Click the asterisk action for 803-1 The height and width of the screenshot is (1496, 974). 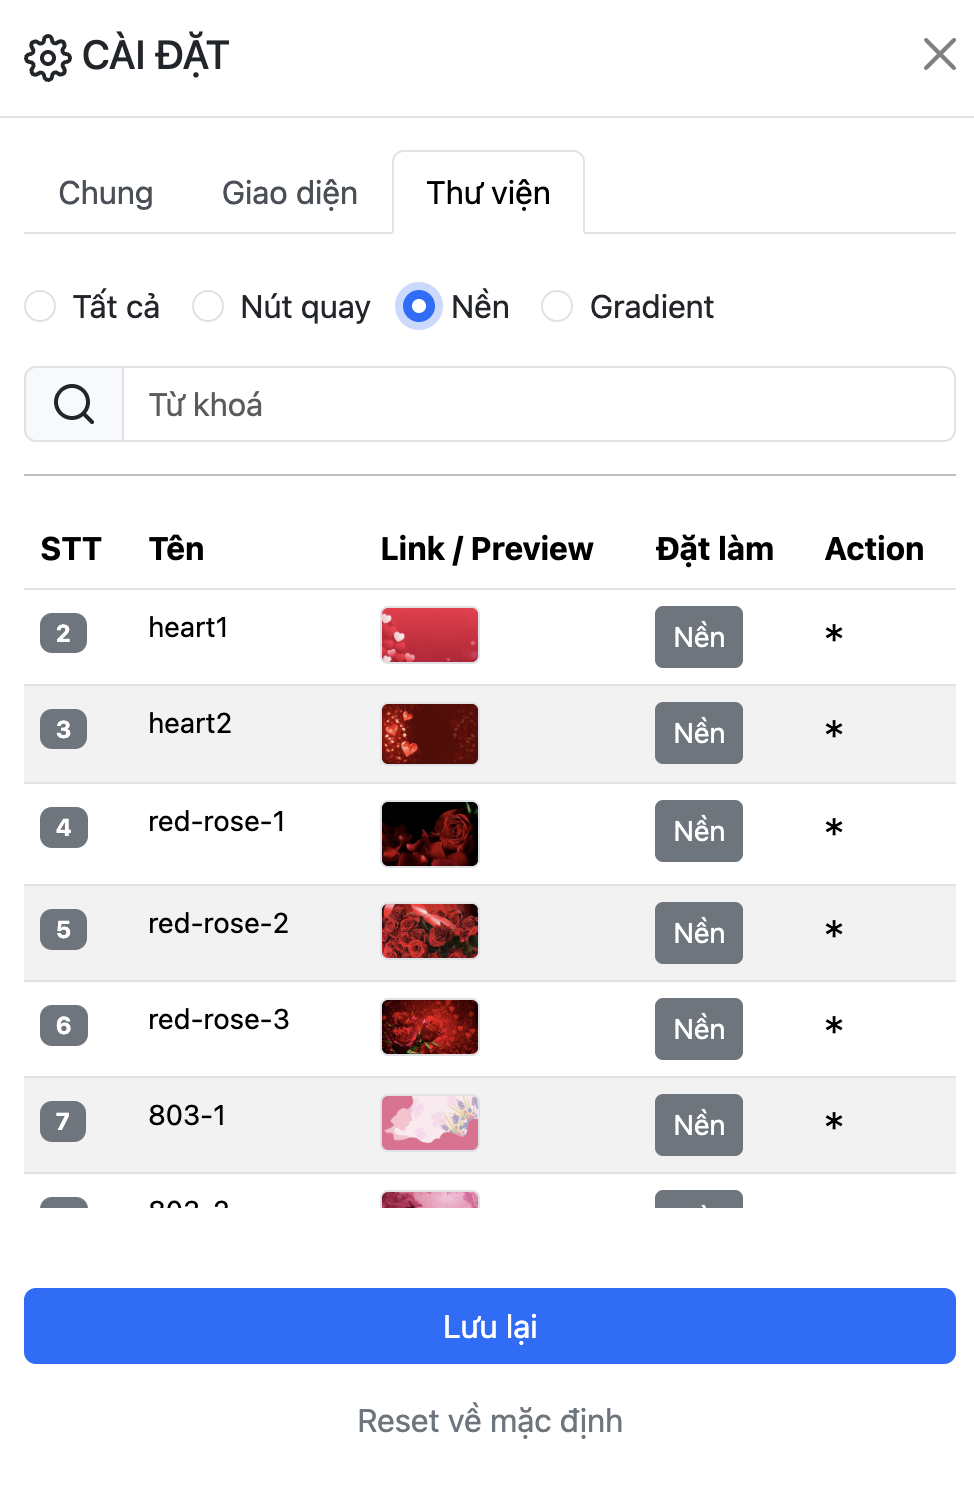click(834, 1122)
